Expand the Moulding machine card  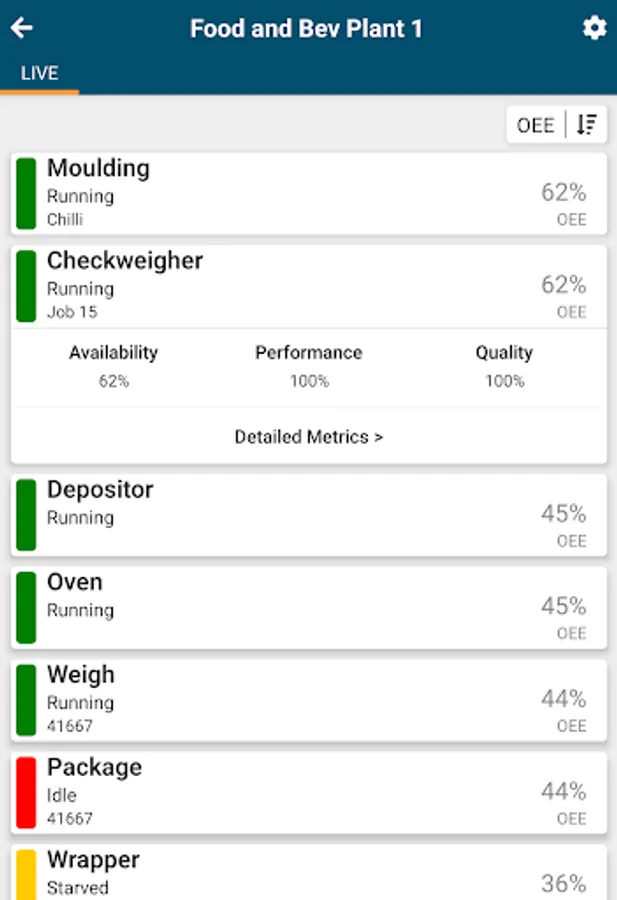(308, 194)
